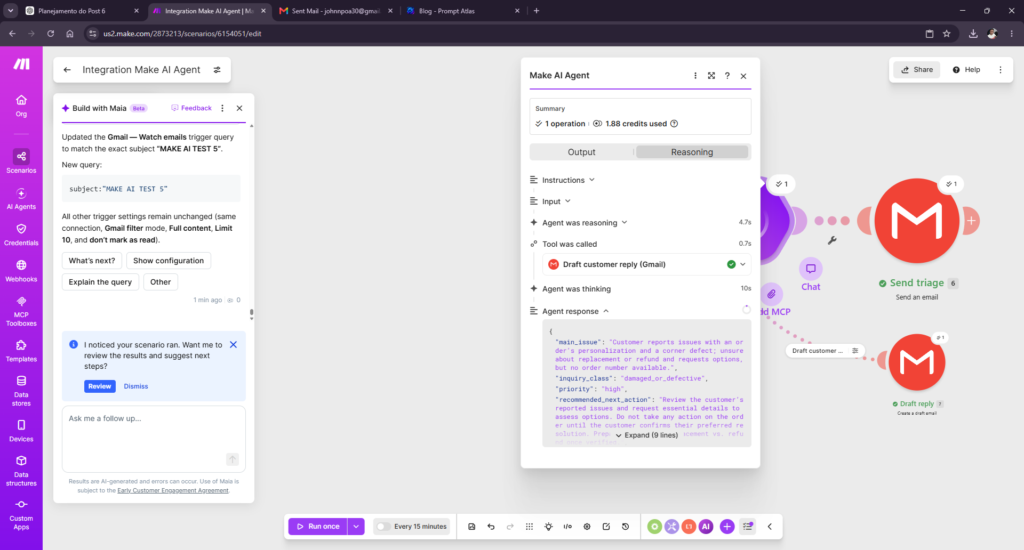Click Ask me a follow up input

[153, 439]
